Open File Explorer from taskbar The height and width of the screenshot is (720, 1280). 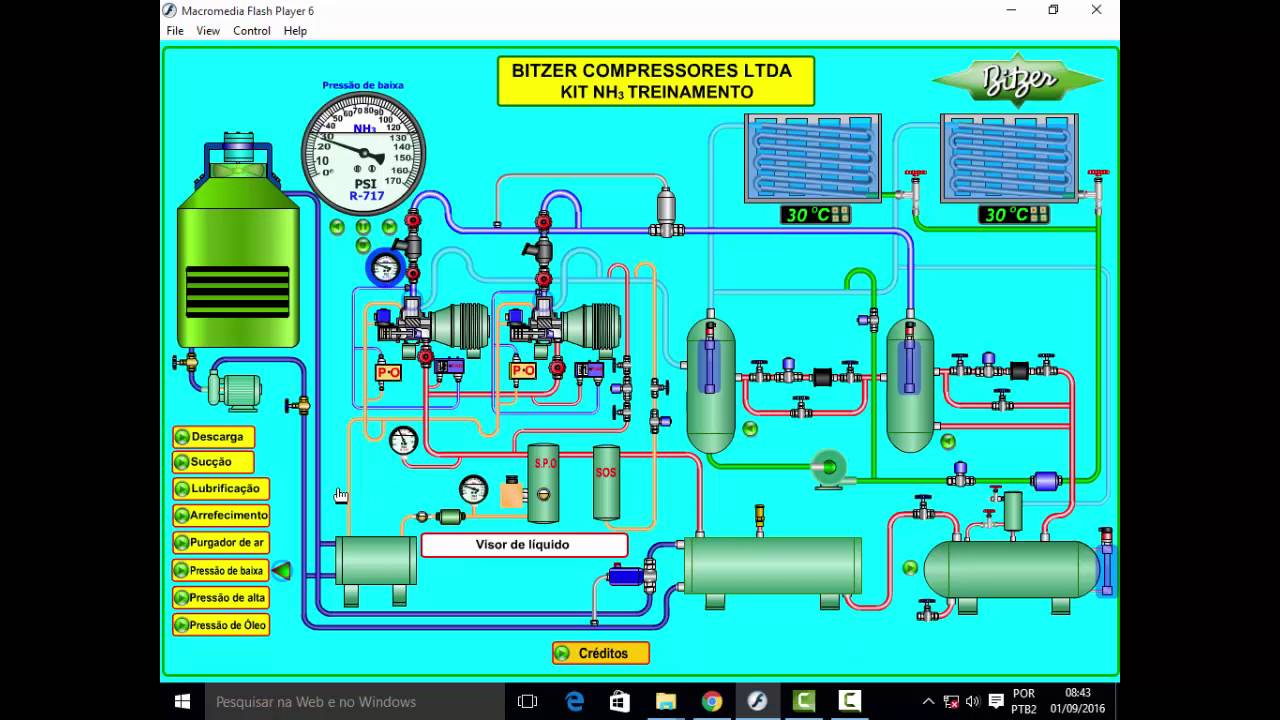pyautogui.click(x=665, y=702)
